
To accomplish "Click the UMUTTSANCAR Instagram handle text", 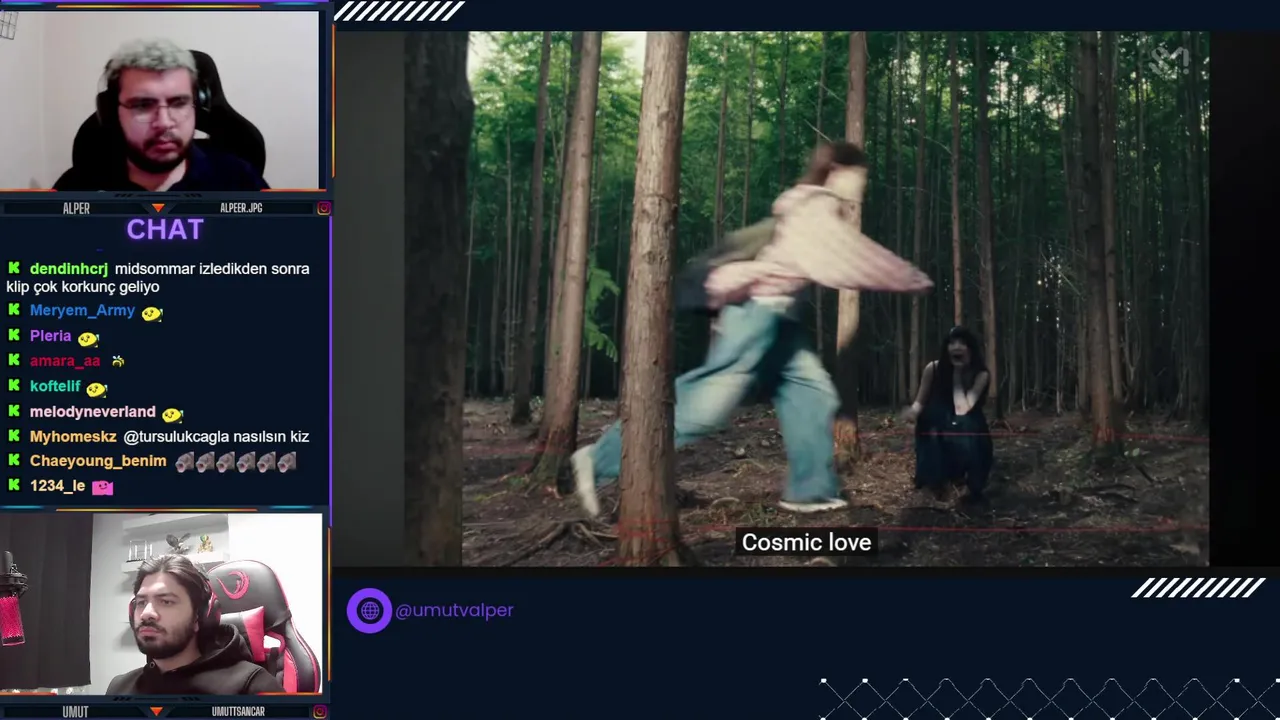I will point(238,712).
